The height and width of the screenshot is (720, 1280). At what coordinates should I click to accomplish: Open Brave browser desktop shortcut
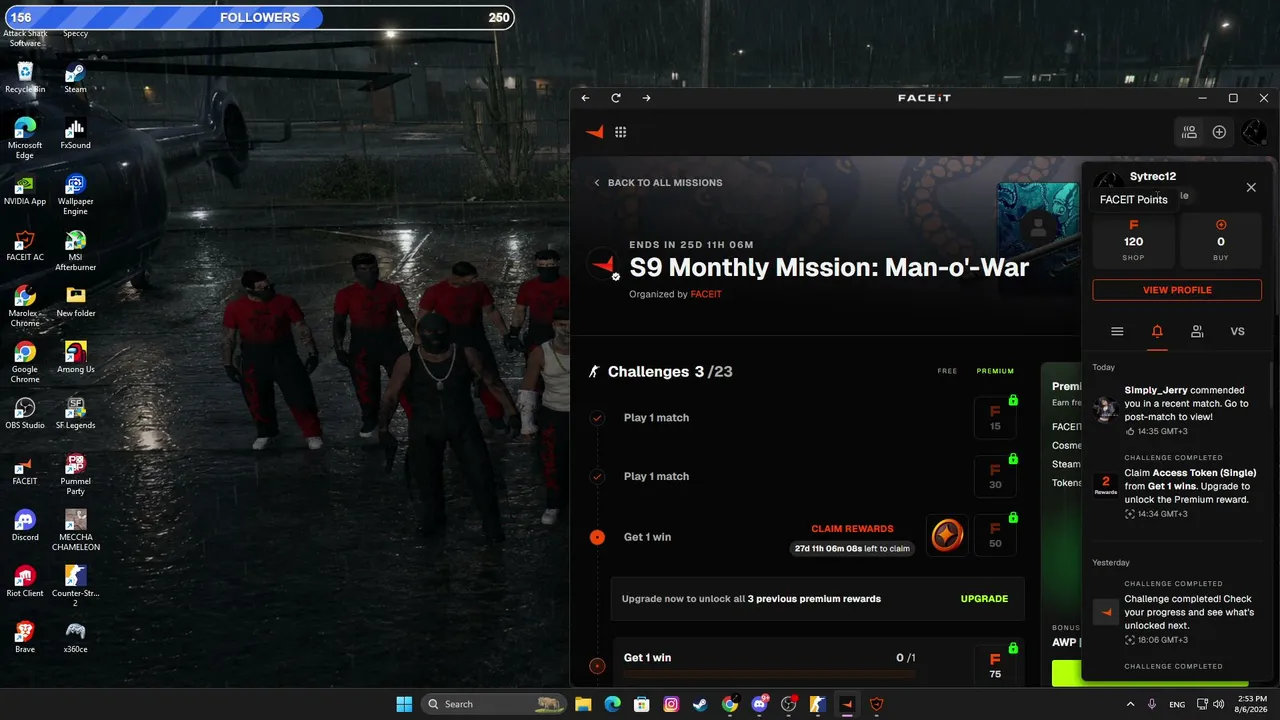pos(25,638)
